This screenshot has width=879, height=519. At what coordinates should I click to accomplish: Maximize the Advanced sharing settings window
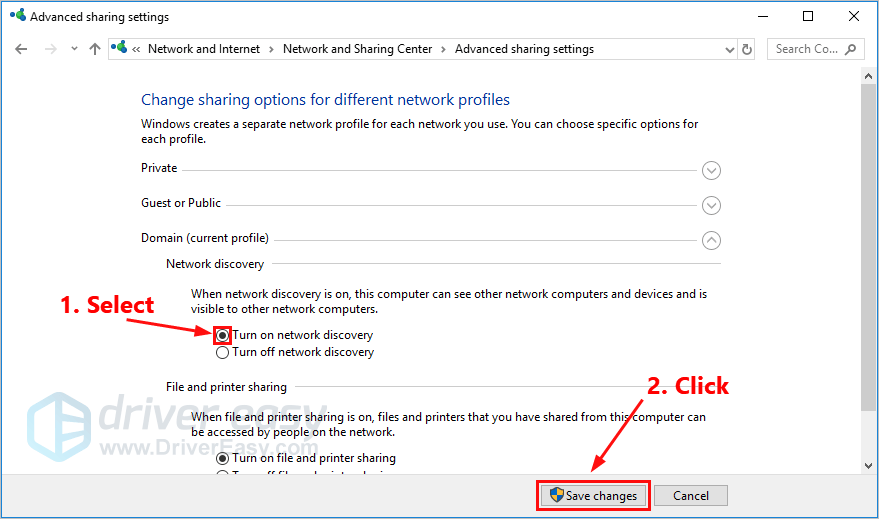pyautogui.click(x=808, y=16)
